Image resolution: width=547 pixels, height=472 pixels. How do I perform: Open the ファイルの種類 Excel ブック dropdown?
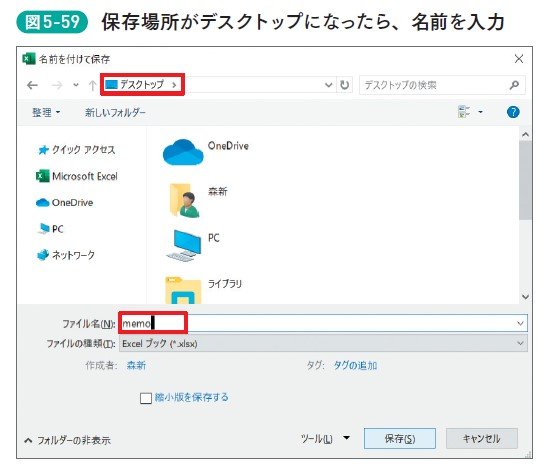point(323,343)
